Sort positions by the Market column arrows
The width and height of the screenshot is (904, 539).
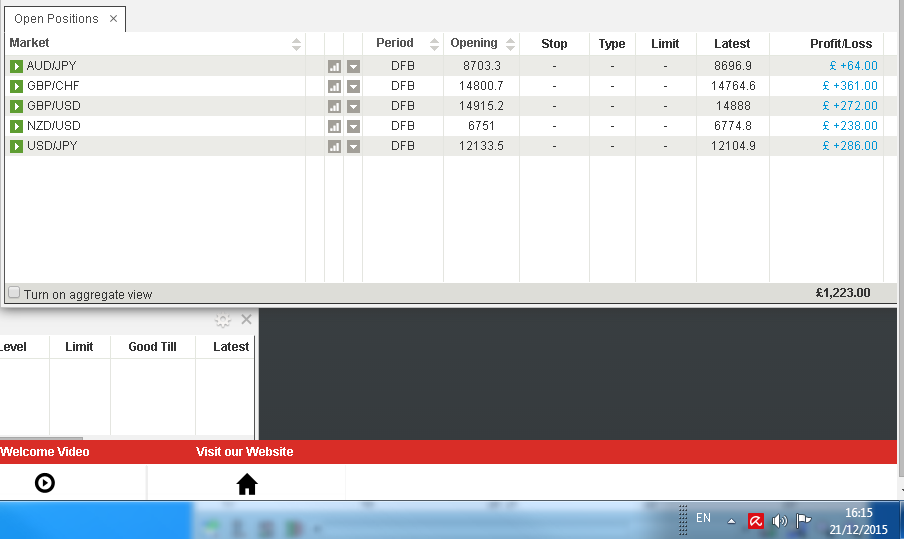296,44
